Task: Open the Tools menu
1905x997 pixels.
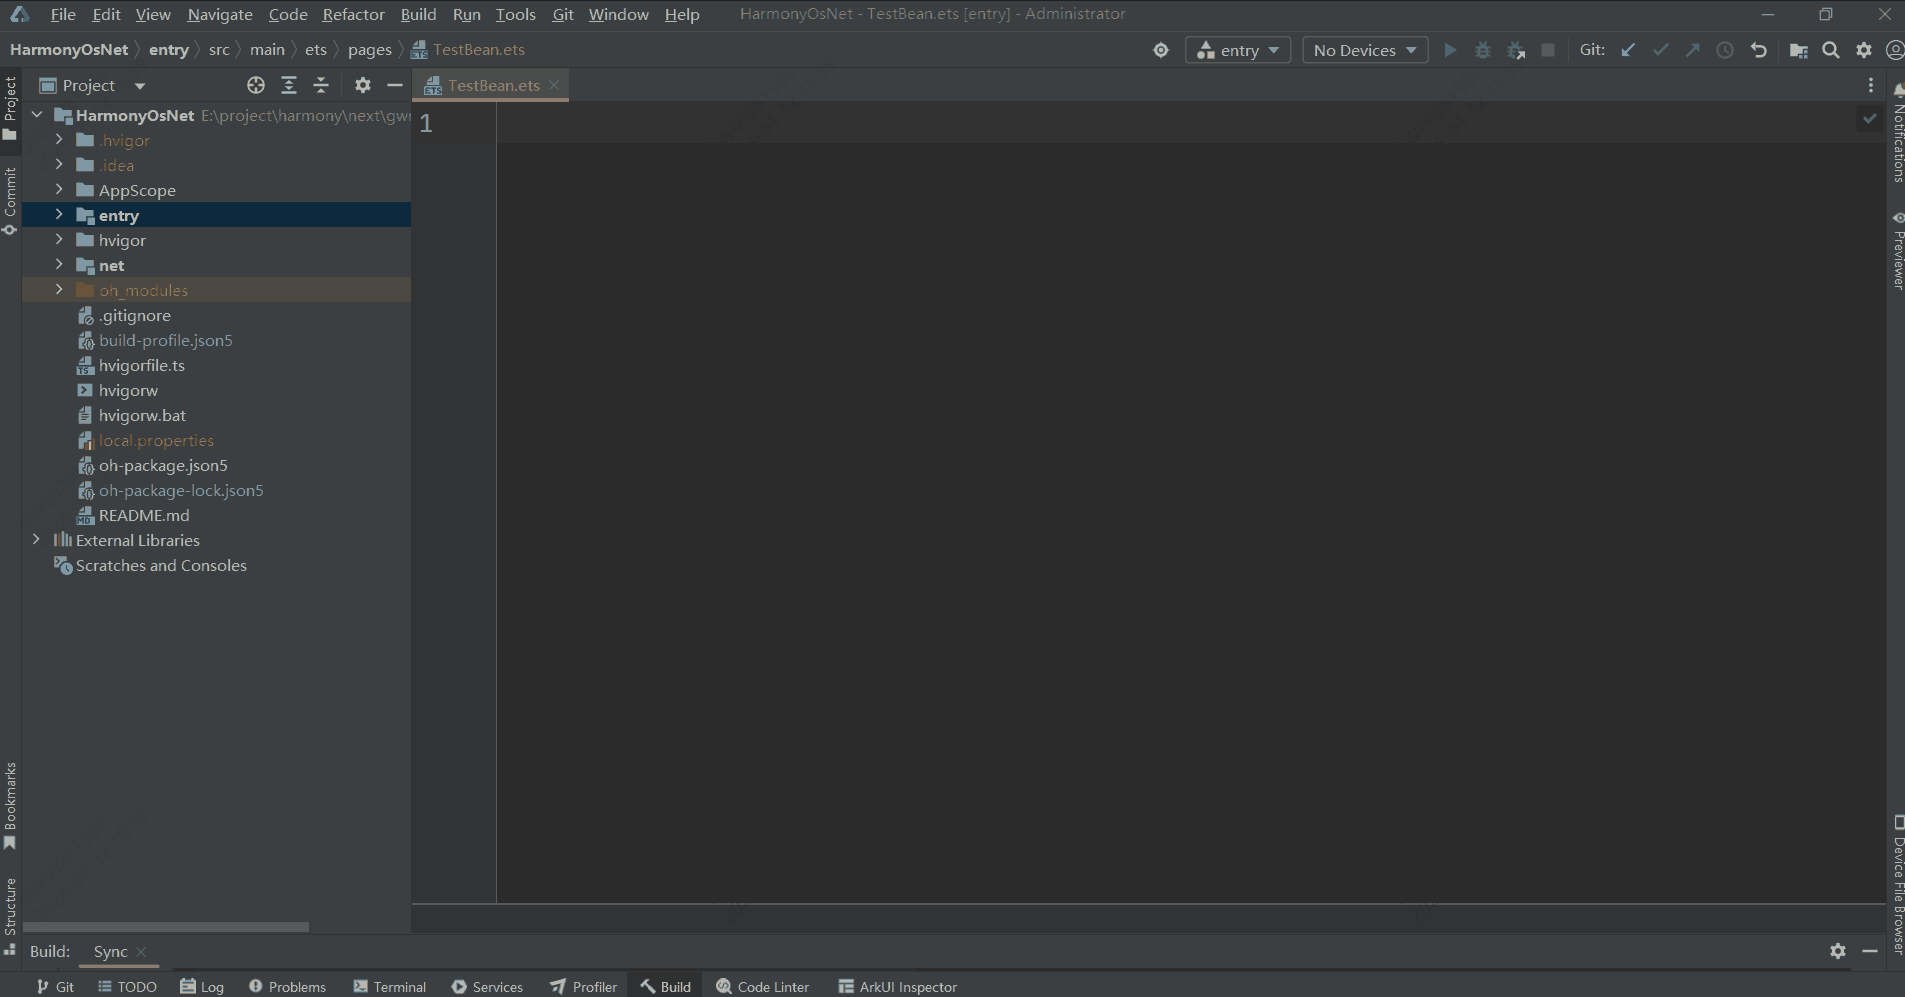Action: click(516, 14)
